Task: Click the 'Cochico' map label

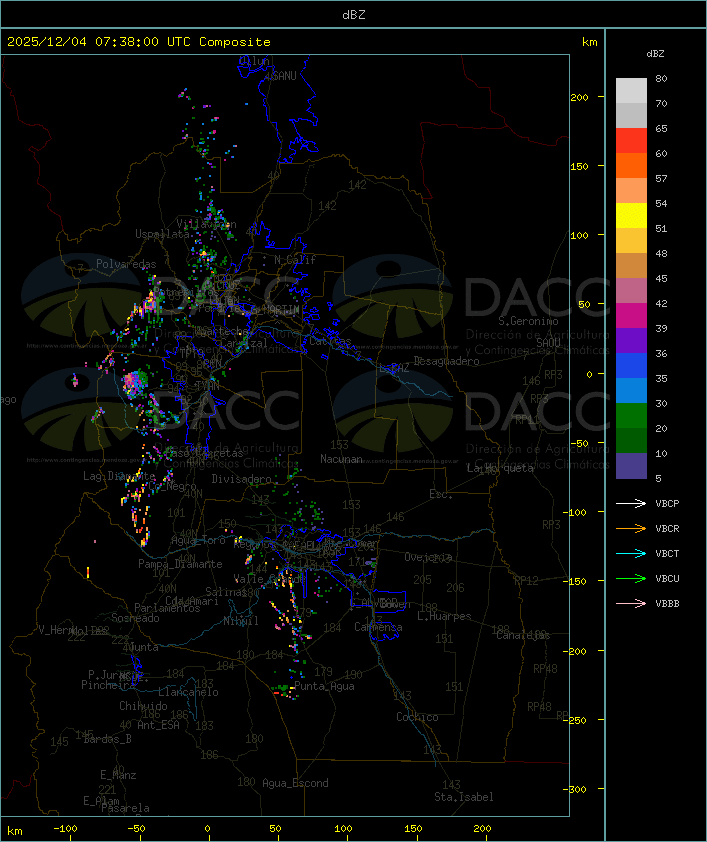Action: [417, 717]
